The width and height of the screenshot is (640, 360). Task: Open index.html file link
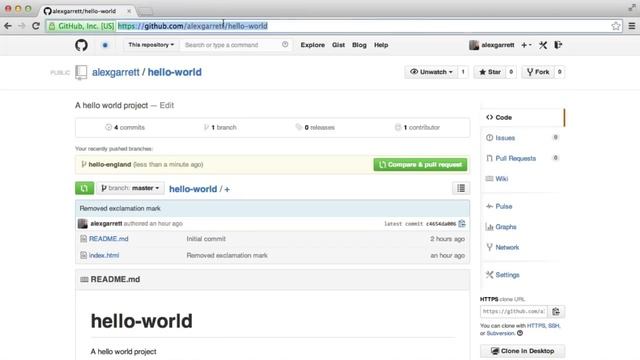[x=104, y=255]
